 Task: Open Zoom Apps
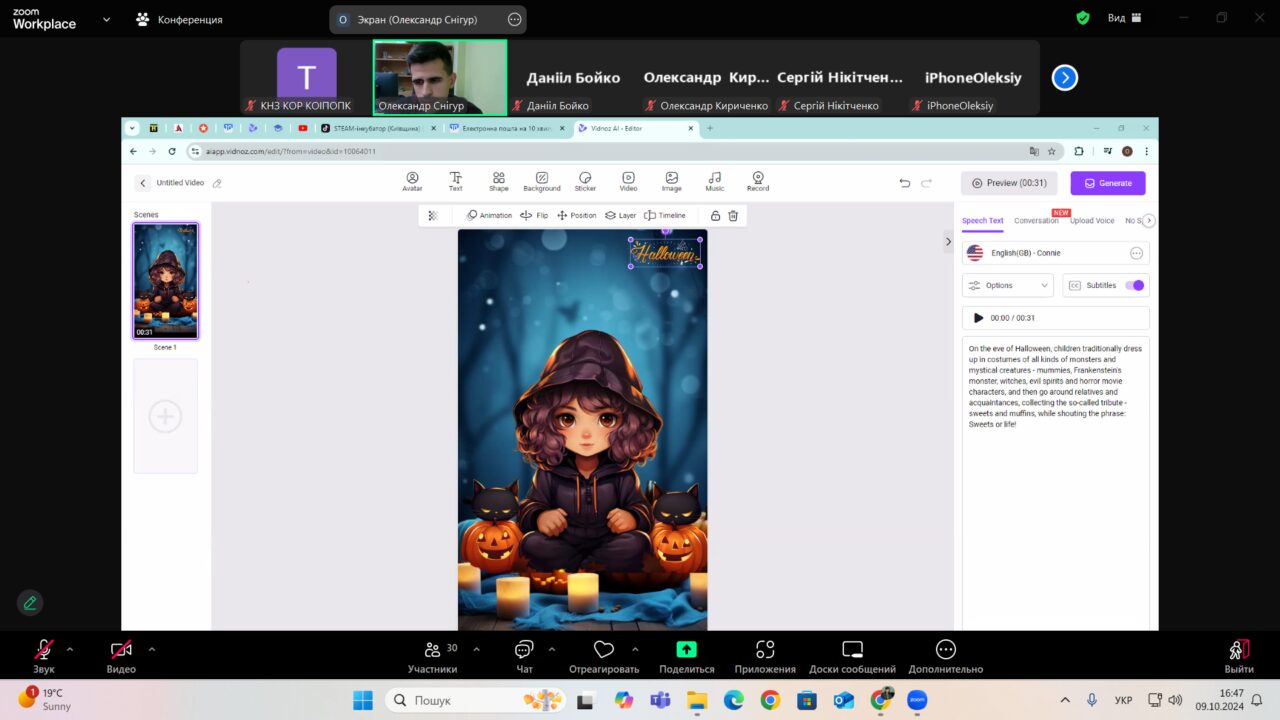765,655
